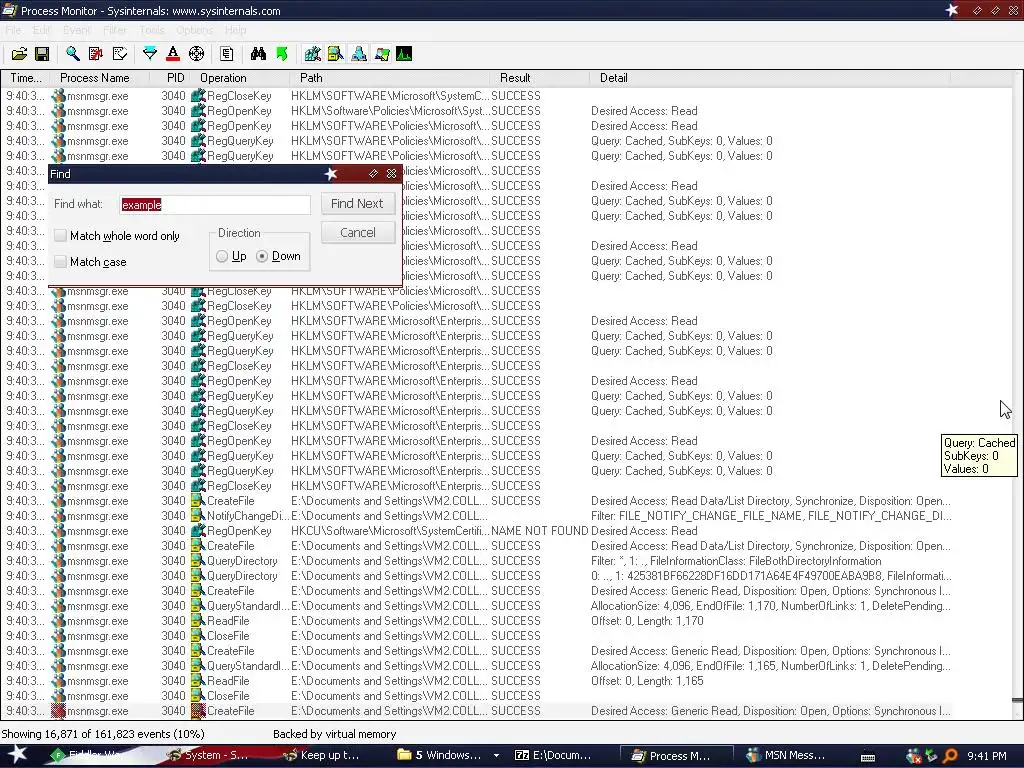This screenshot has height=768, width=1024.
Task: Click the Save floppy disk toolbar icon
Action: 42,54
